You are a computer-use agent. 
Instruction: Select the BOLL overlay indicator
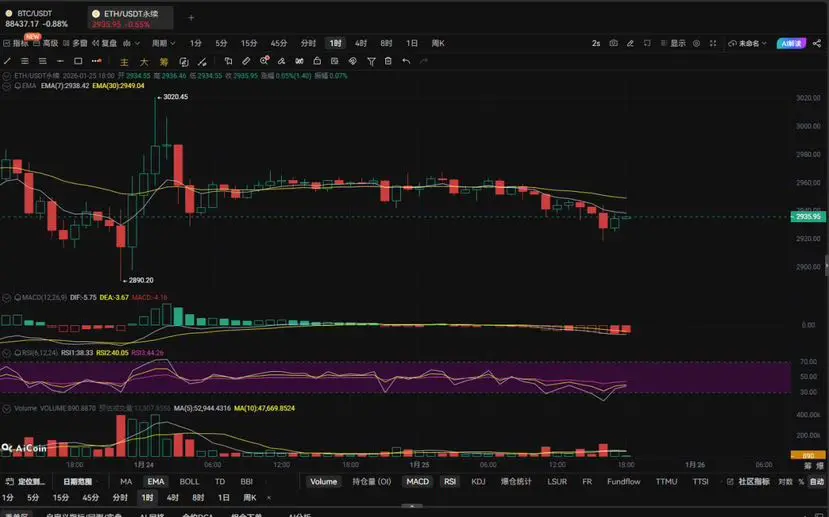tap(189, 482)
